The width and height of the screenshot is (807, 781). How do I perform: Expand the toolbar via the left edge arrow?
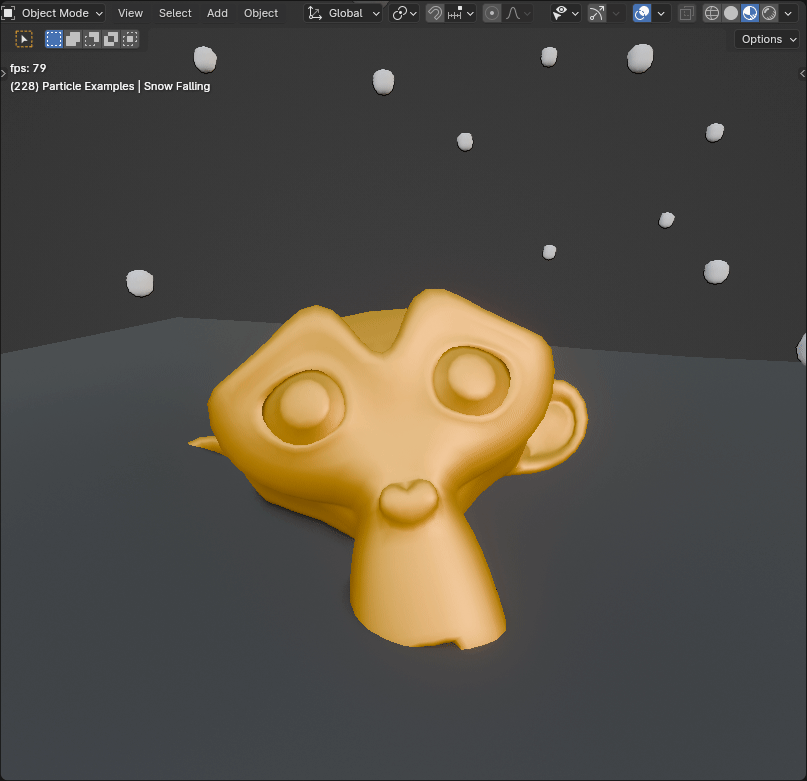click(3, 74)
